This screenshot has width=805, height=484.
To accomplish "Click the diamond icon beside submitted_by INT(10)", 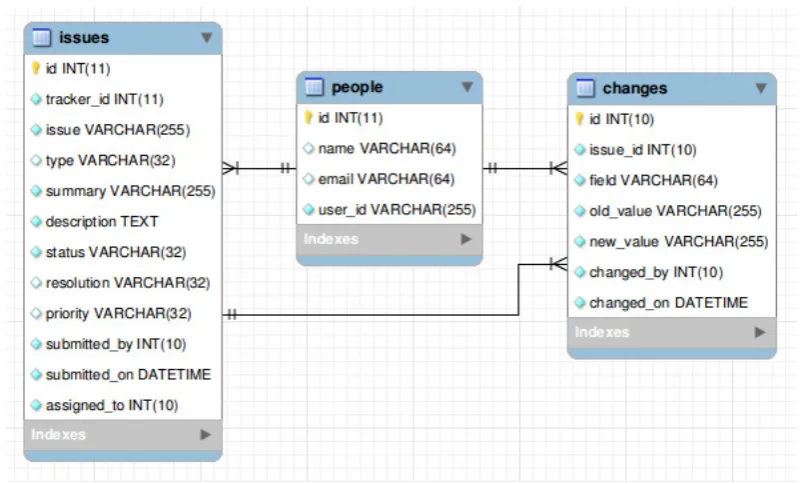I will [36, 344].
